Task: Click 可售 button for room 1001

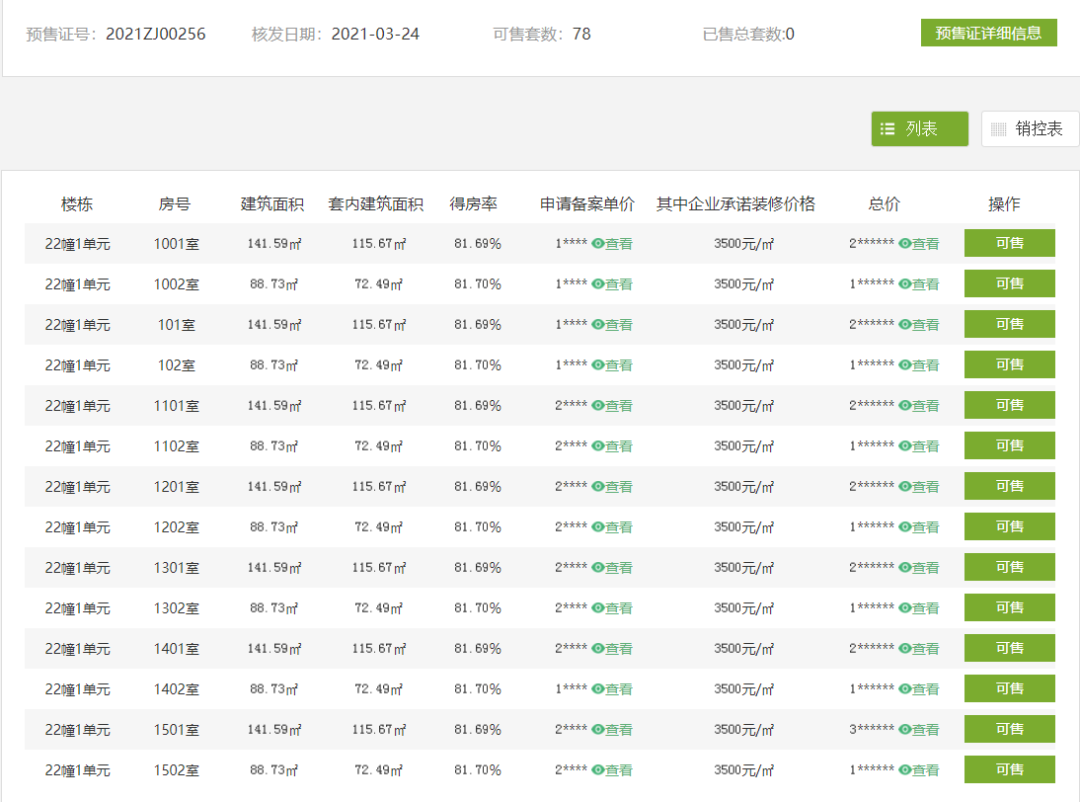Action: 1009,243
